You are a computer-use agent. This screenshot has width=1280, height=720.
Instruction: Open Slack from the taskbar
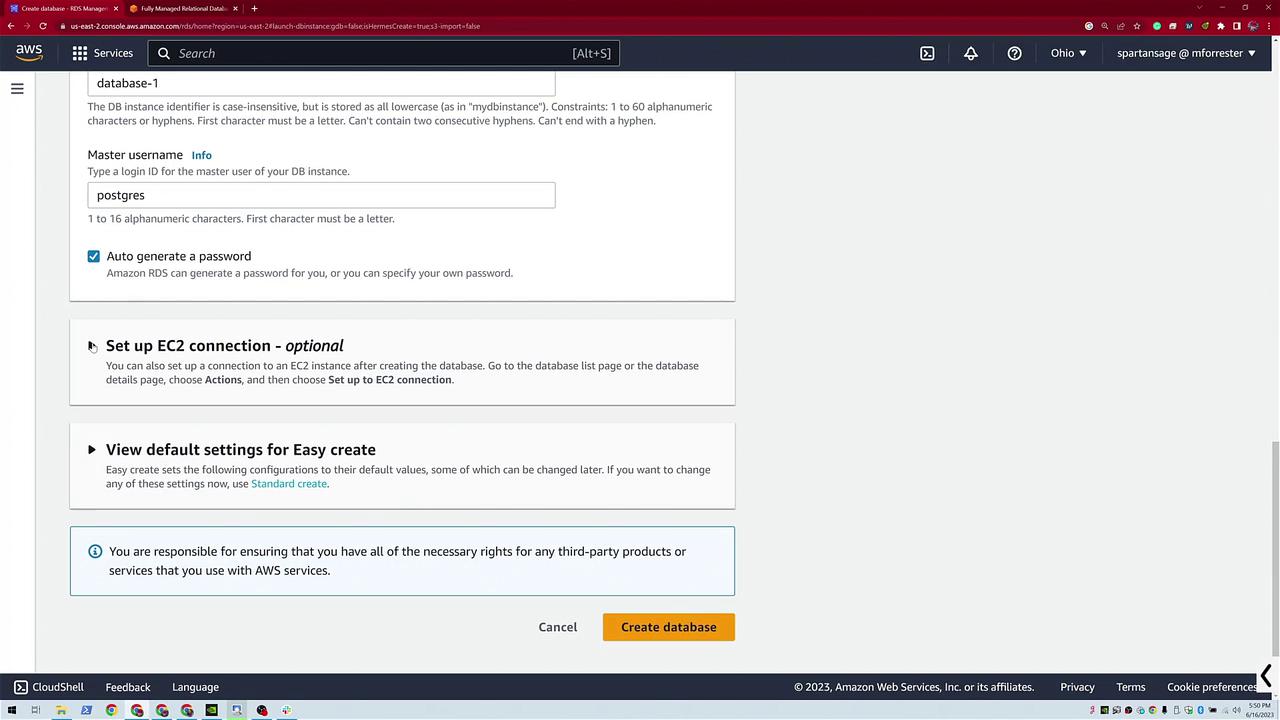(286, 710)
